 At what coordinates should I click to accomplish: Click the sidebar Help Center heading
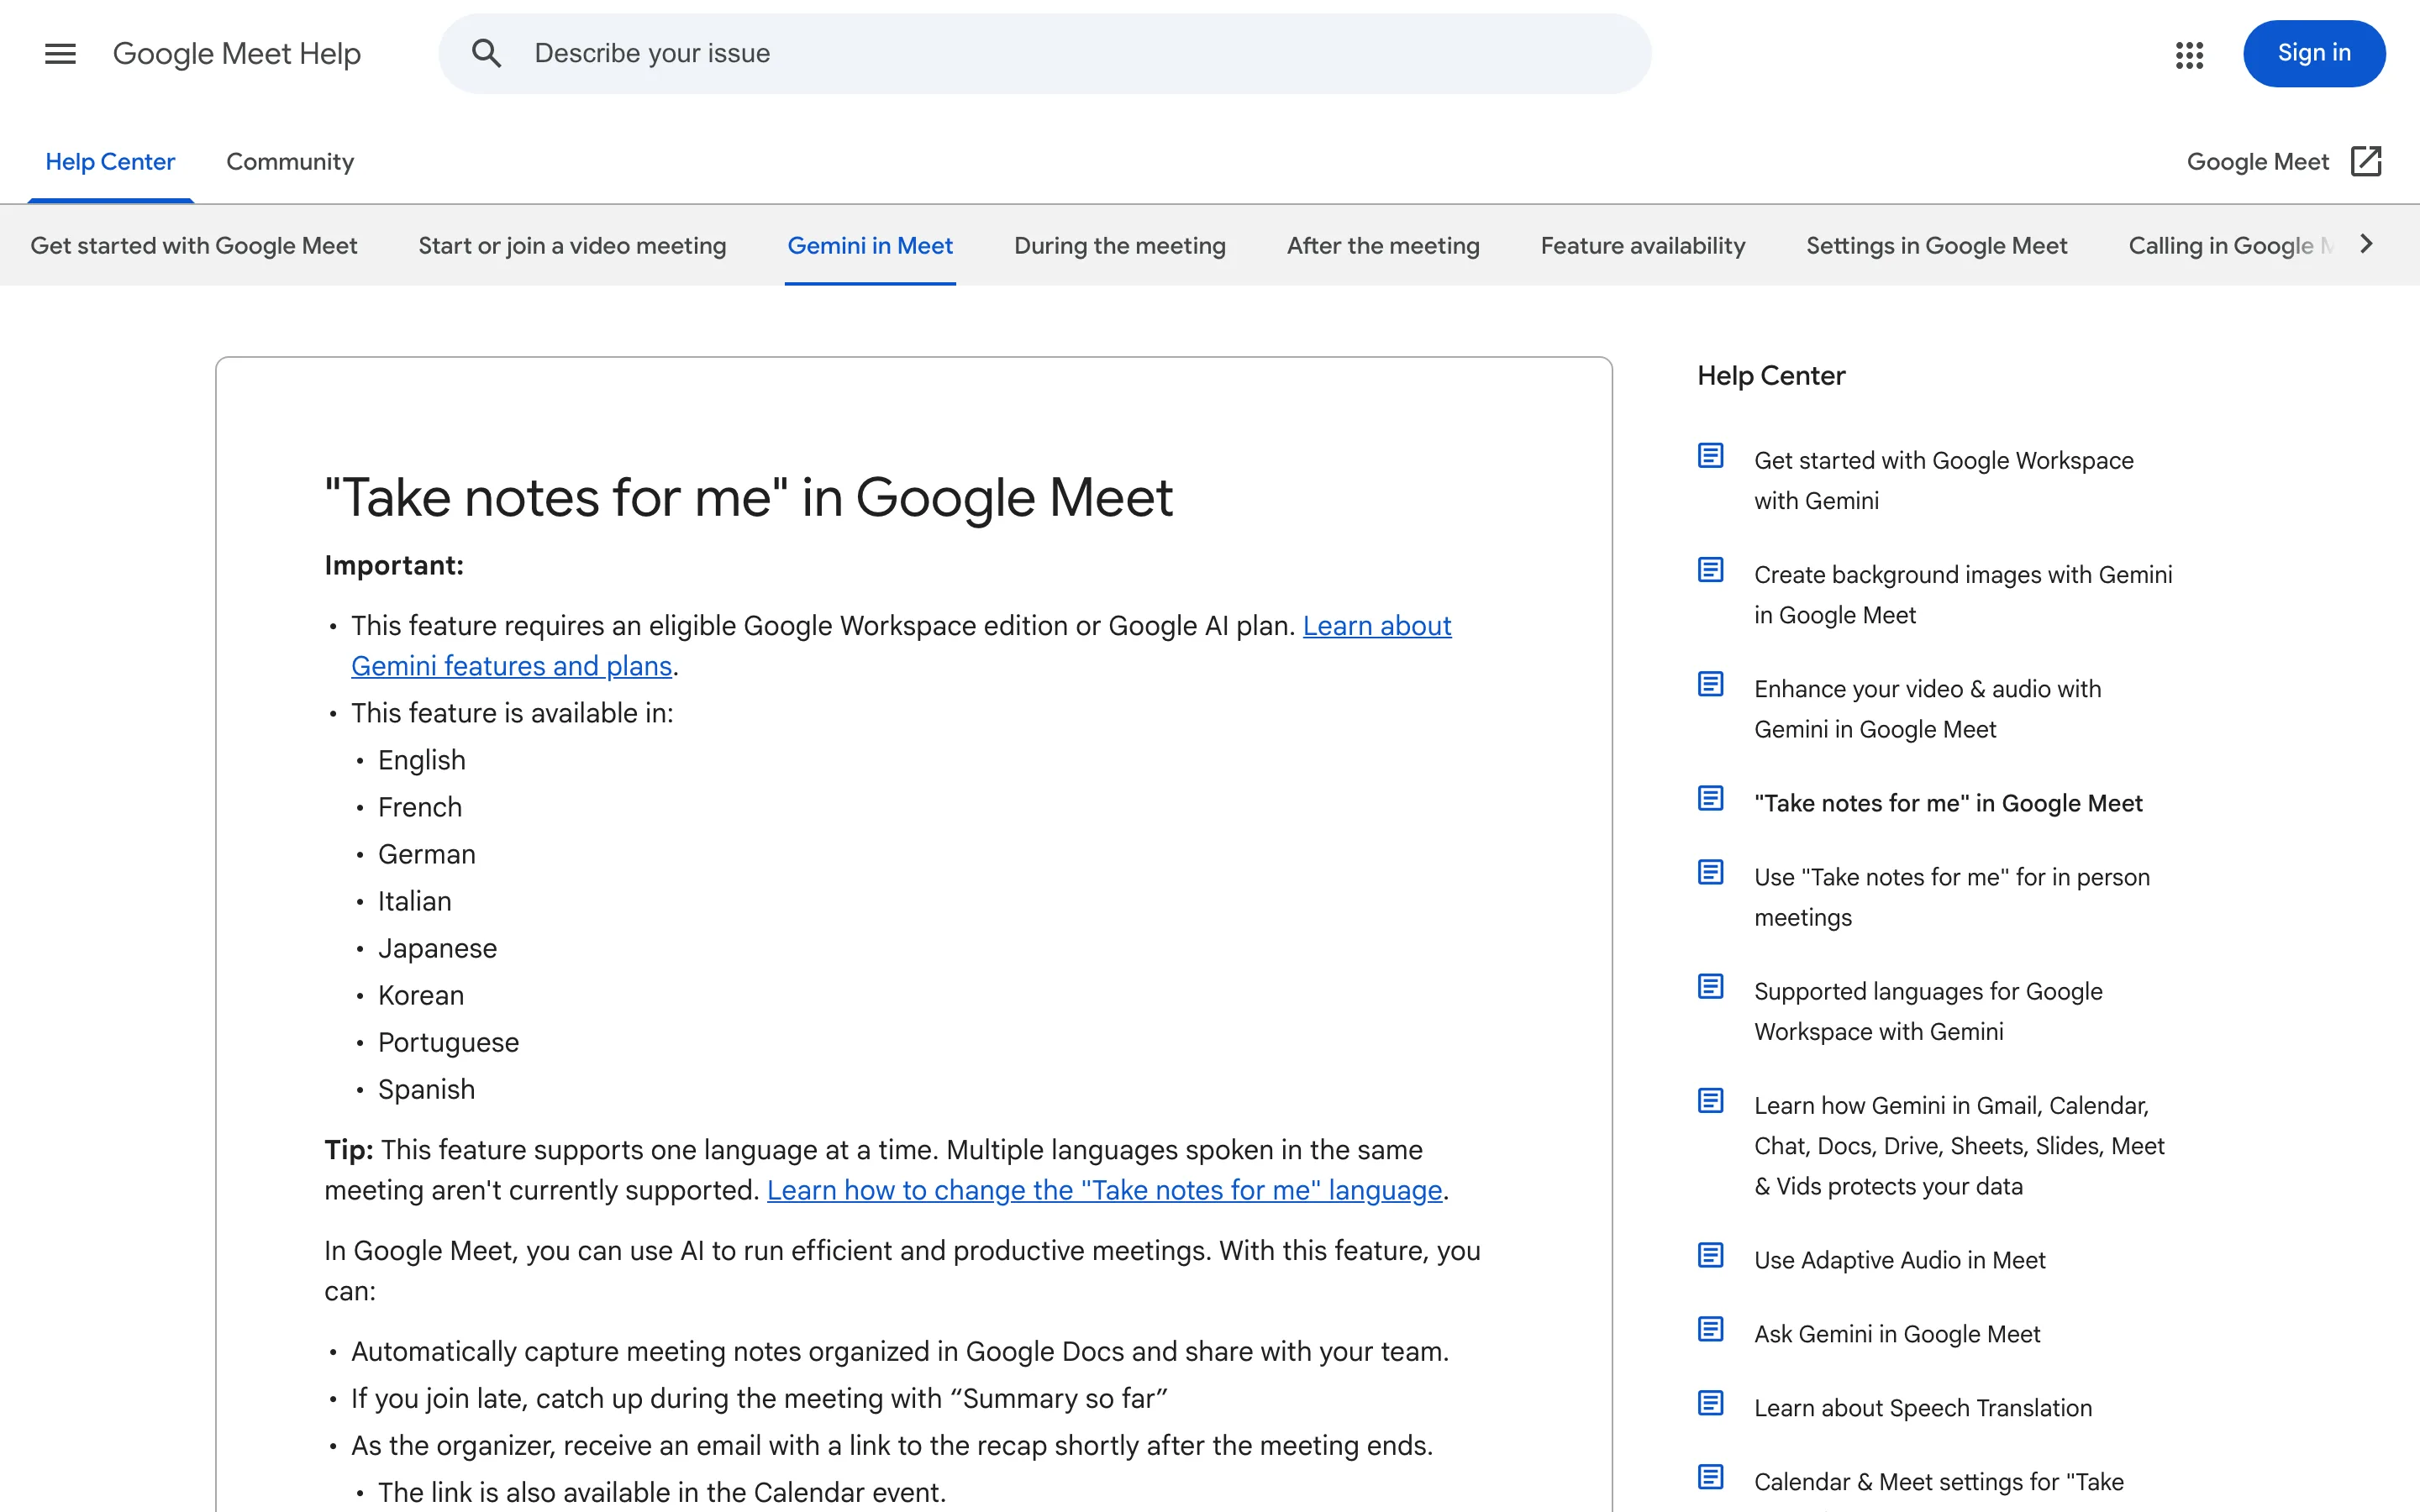[x=1770, y=376]
